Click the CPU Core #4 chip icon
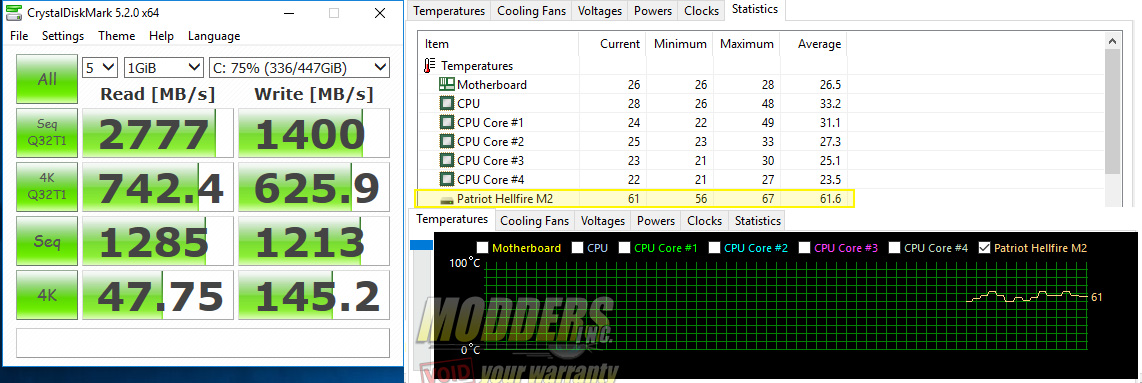This screenshot has width=1142, height=383. click(x=446, y=179)
